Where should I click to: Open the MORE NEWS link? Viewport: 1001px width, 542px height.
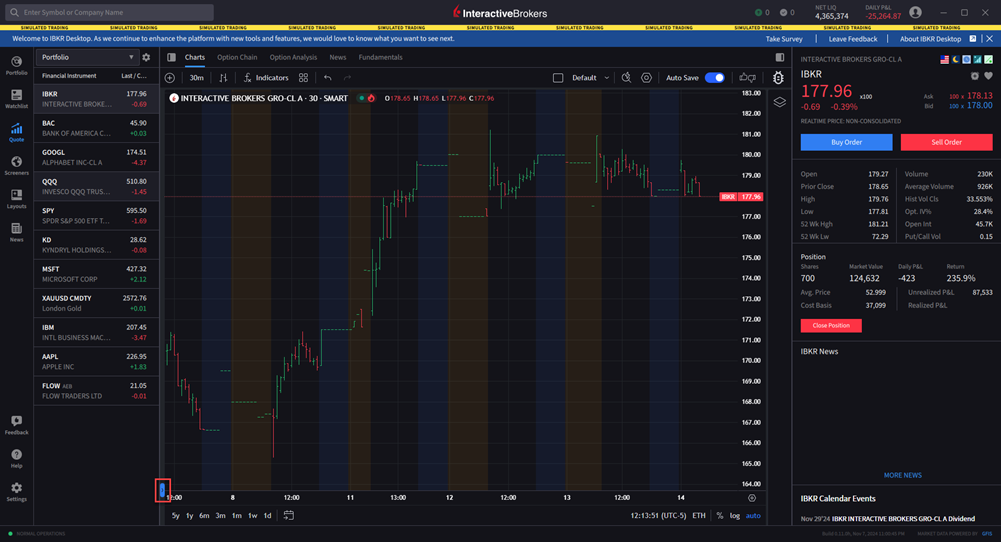(x=902, y=475)
